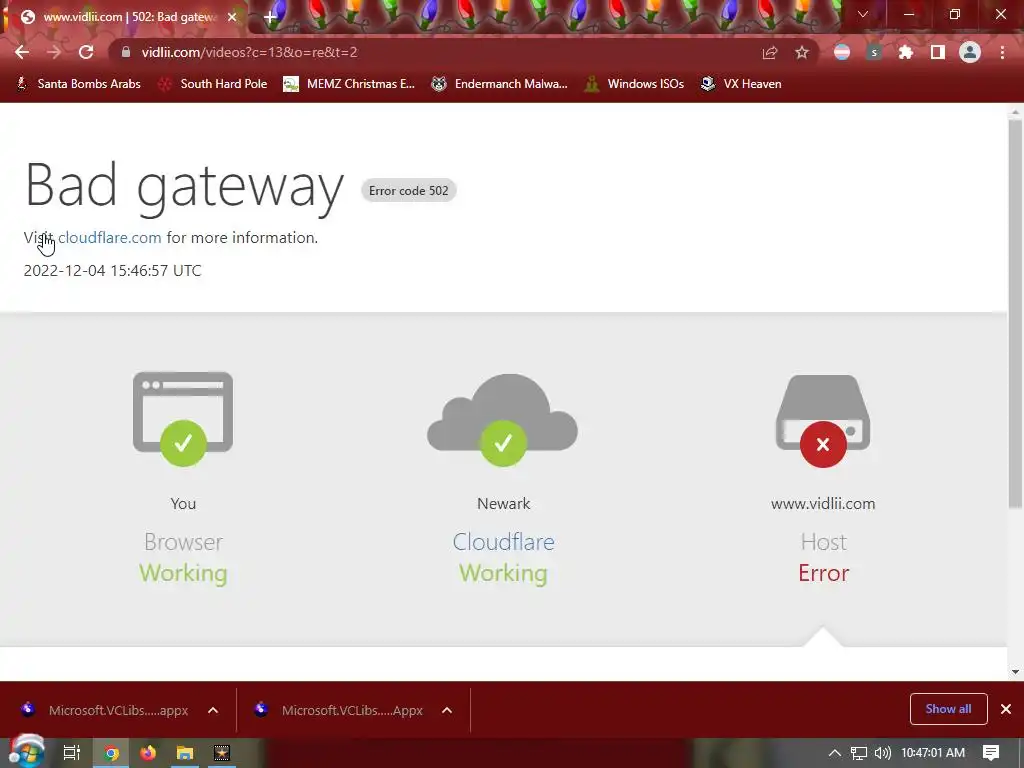Screen dimensions: 1024x768
Task: Open a new tab with plus button
Action: tap(270, 18)
